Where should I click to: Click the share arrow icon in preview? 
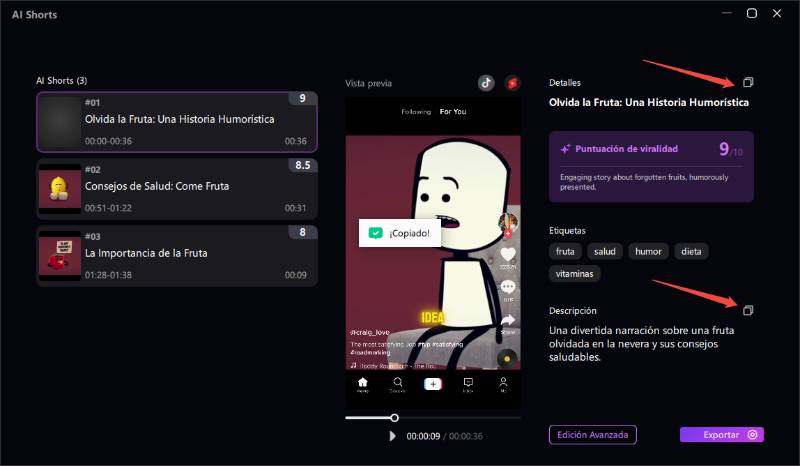pyautogui.click(x=508, y=320)
